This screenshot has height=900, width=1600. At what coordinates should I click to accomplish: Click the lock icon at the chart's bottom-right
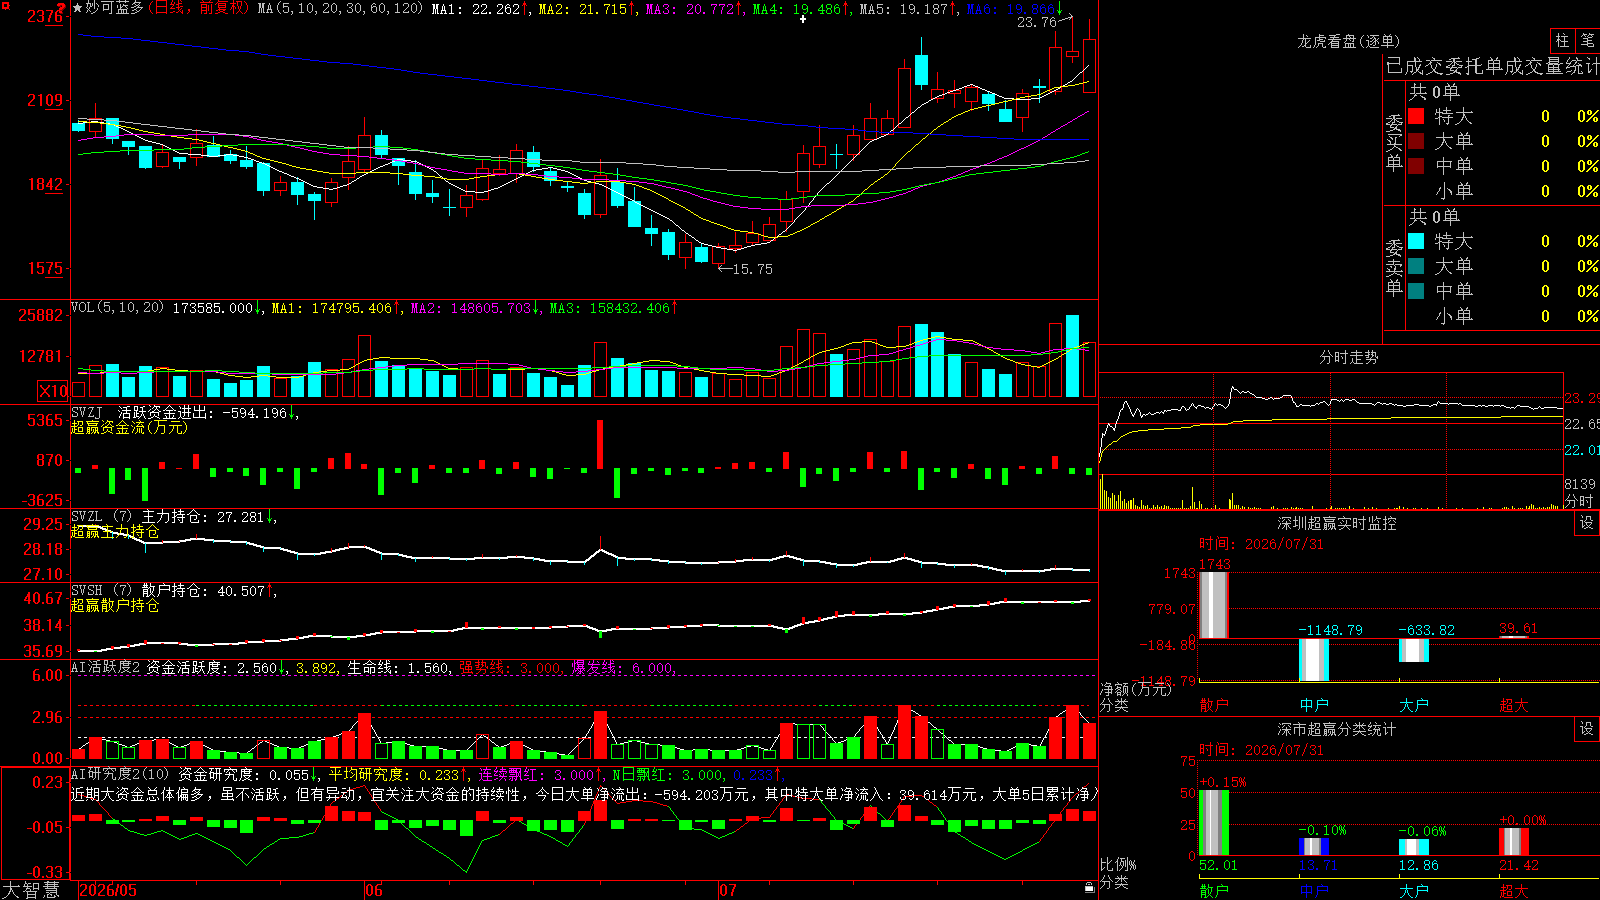point(1090,888)
